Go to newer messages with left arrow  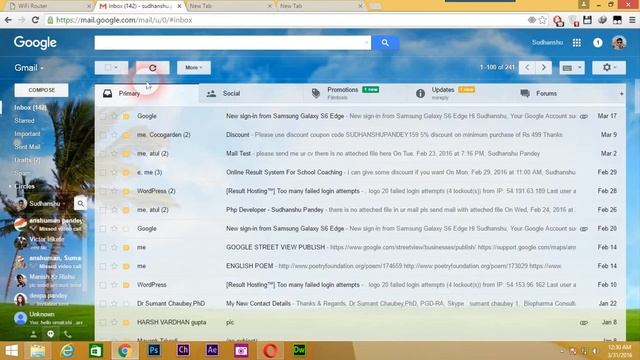pos(527,68)
